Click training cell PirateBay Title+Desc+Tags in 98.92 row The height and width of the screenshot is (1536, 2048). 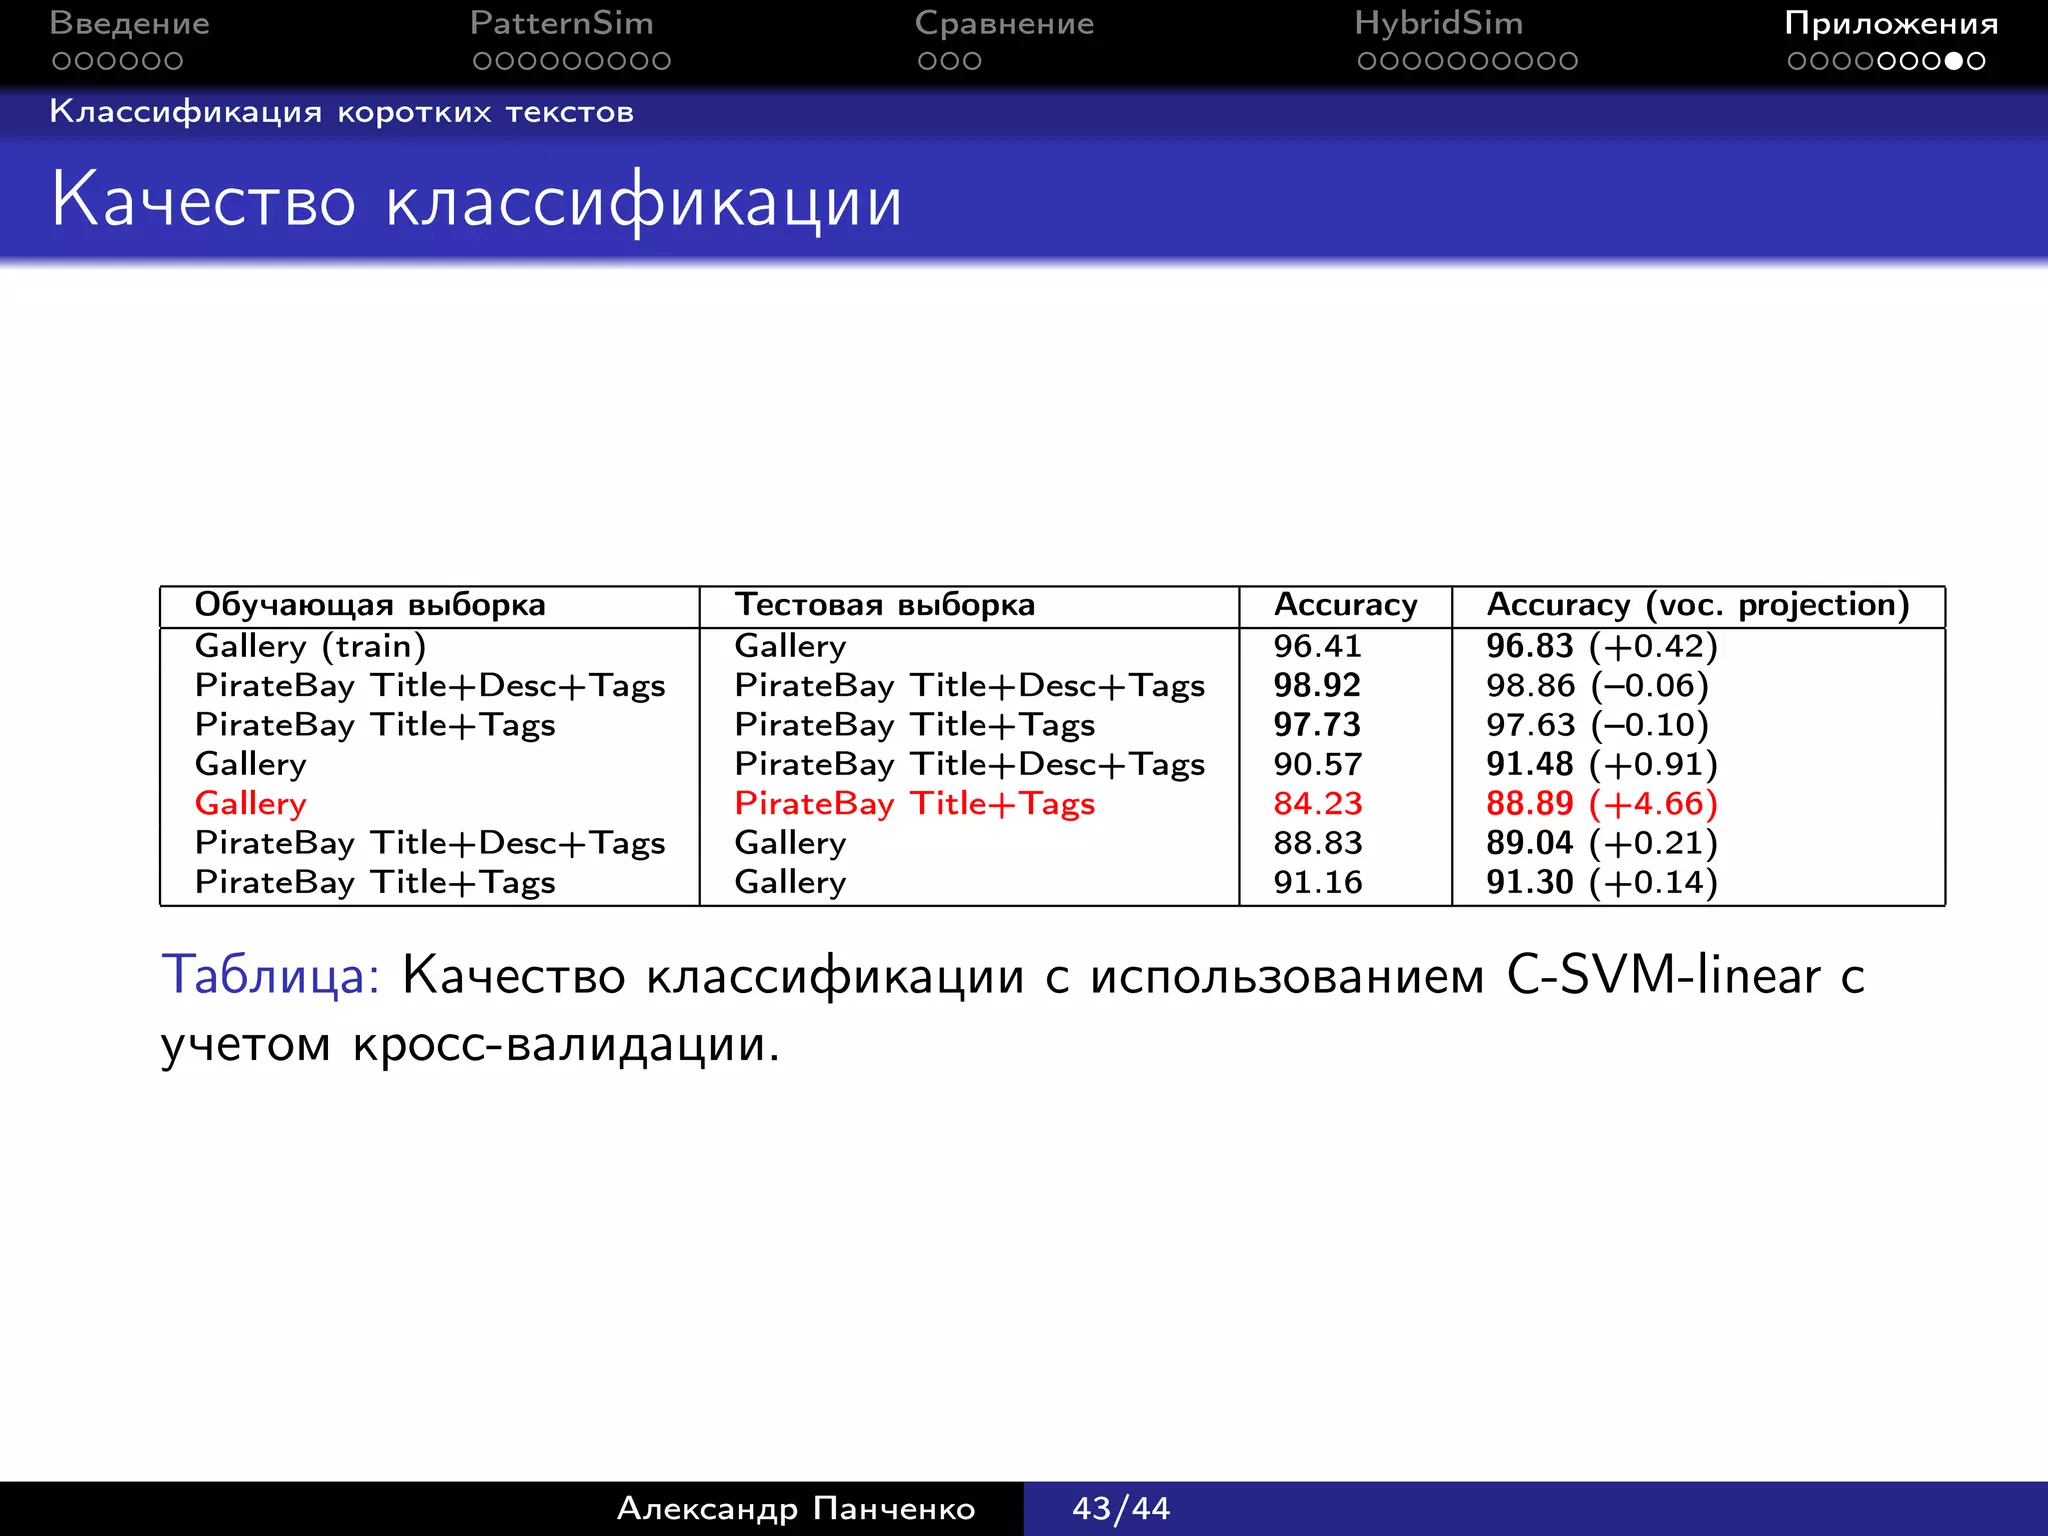point(429,686)
